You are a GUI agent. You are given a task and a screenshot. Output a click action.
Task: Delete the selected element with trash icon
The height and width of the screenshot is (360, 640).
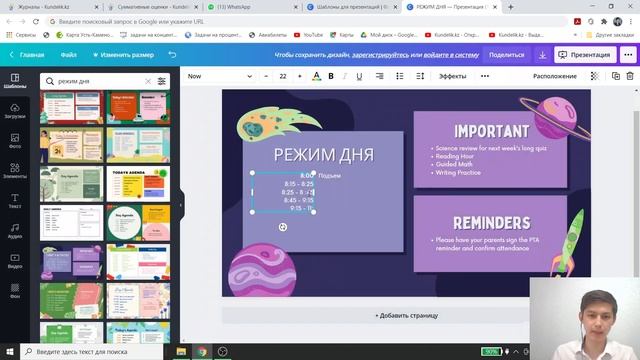point(630,76)
